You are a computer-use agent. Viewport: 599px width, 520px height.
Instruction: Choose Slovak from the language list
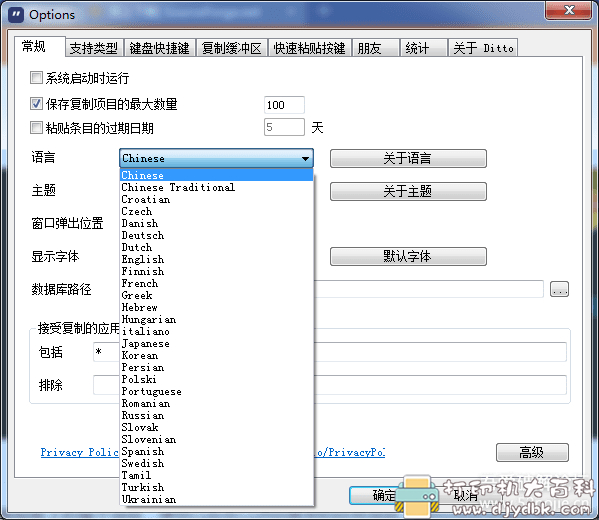coord(217,428)
